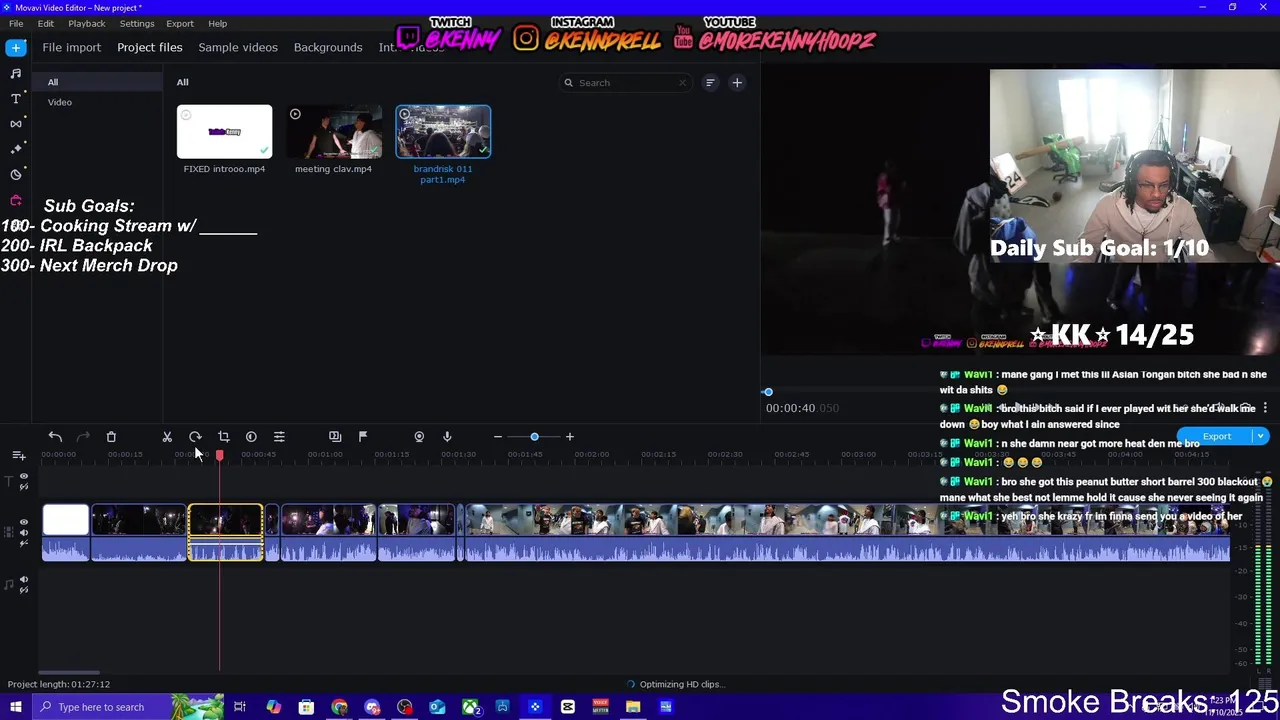Open the Help menu
The image size is (1280, 720).
(217, 23)
